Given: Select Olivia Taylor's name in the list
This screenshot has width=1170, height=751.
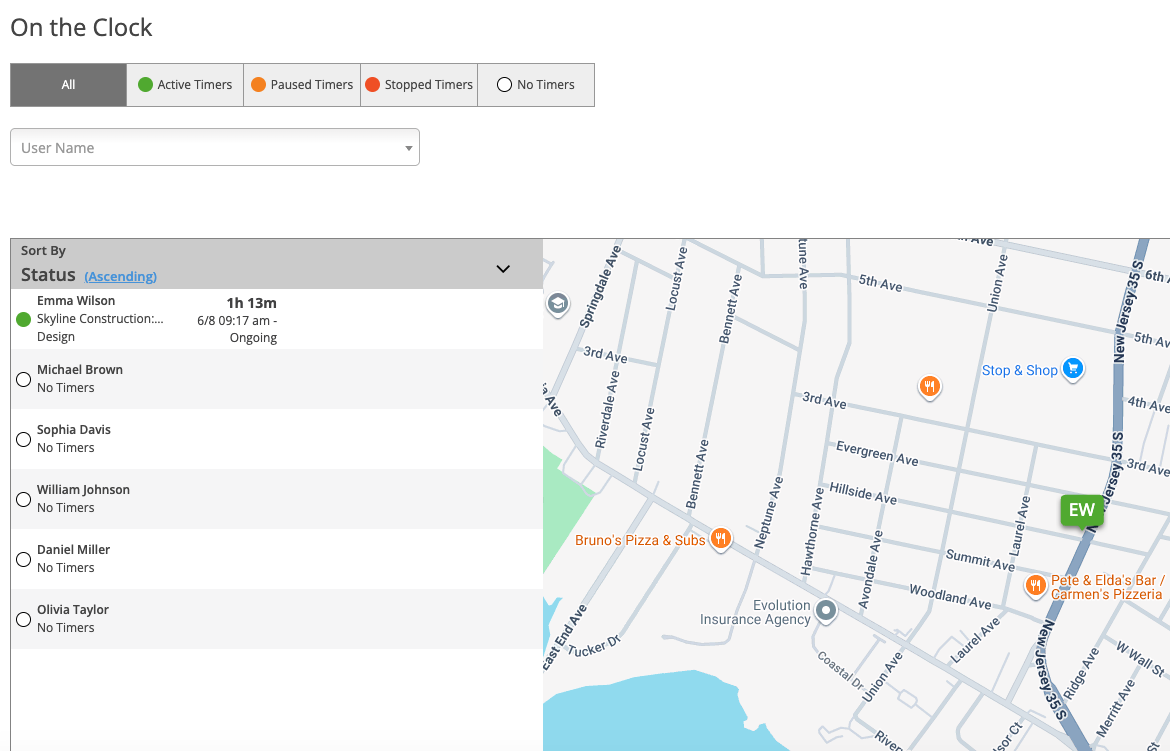Looking at the screenshot, I should pos(73,610).
